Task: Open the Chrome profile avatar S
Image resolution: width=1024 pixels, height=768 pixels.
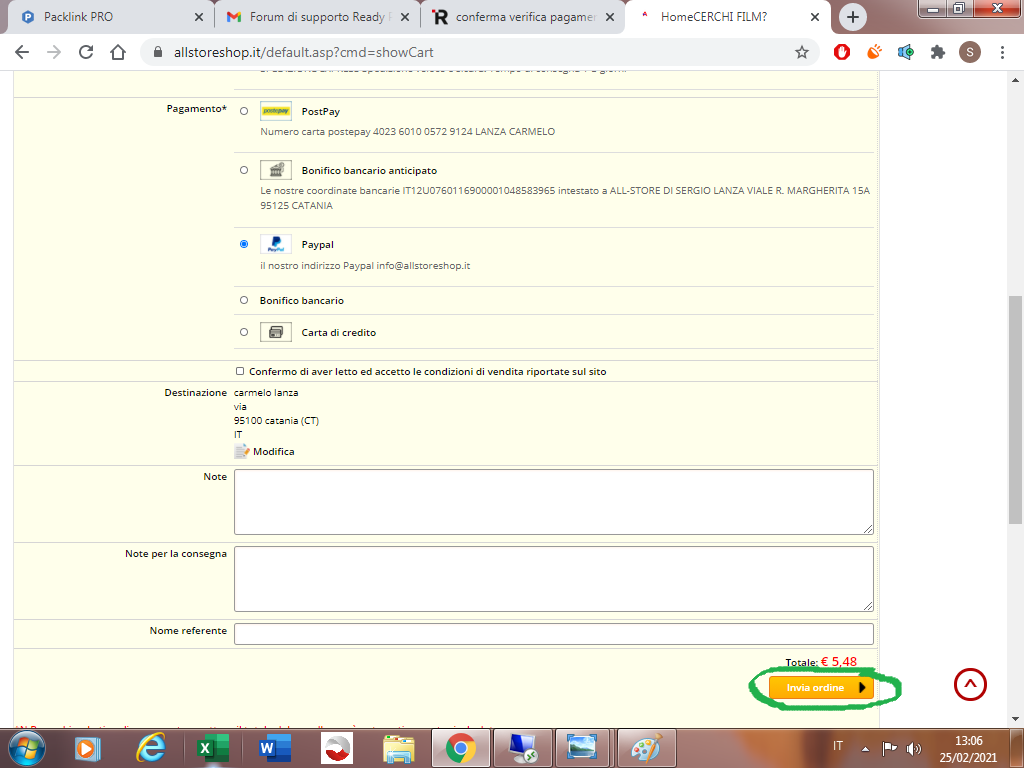Action: coord(970,52)
